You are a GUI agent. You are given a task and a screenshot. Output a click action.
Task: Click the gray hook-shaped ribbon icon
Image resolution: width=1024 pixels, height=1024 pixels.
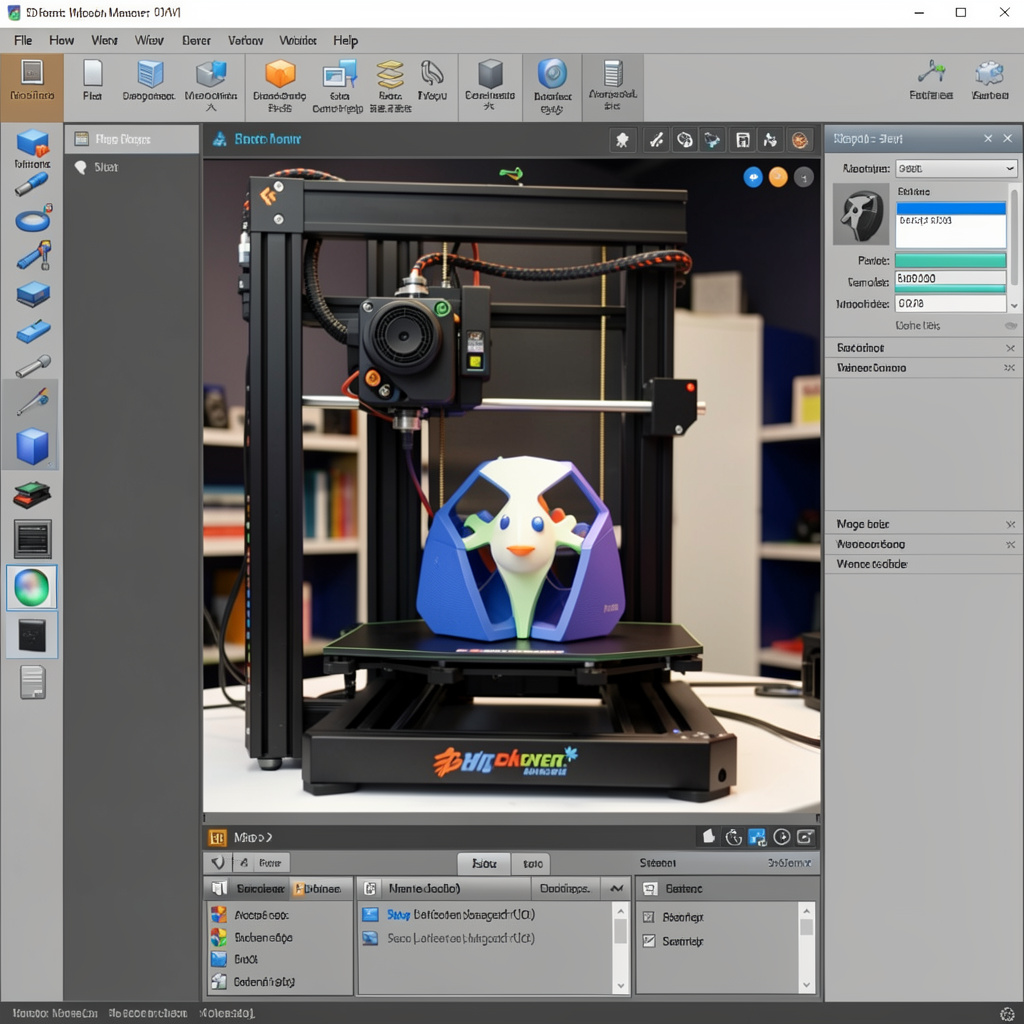point(432,73)
